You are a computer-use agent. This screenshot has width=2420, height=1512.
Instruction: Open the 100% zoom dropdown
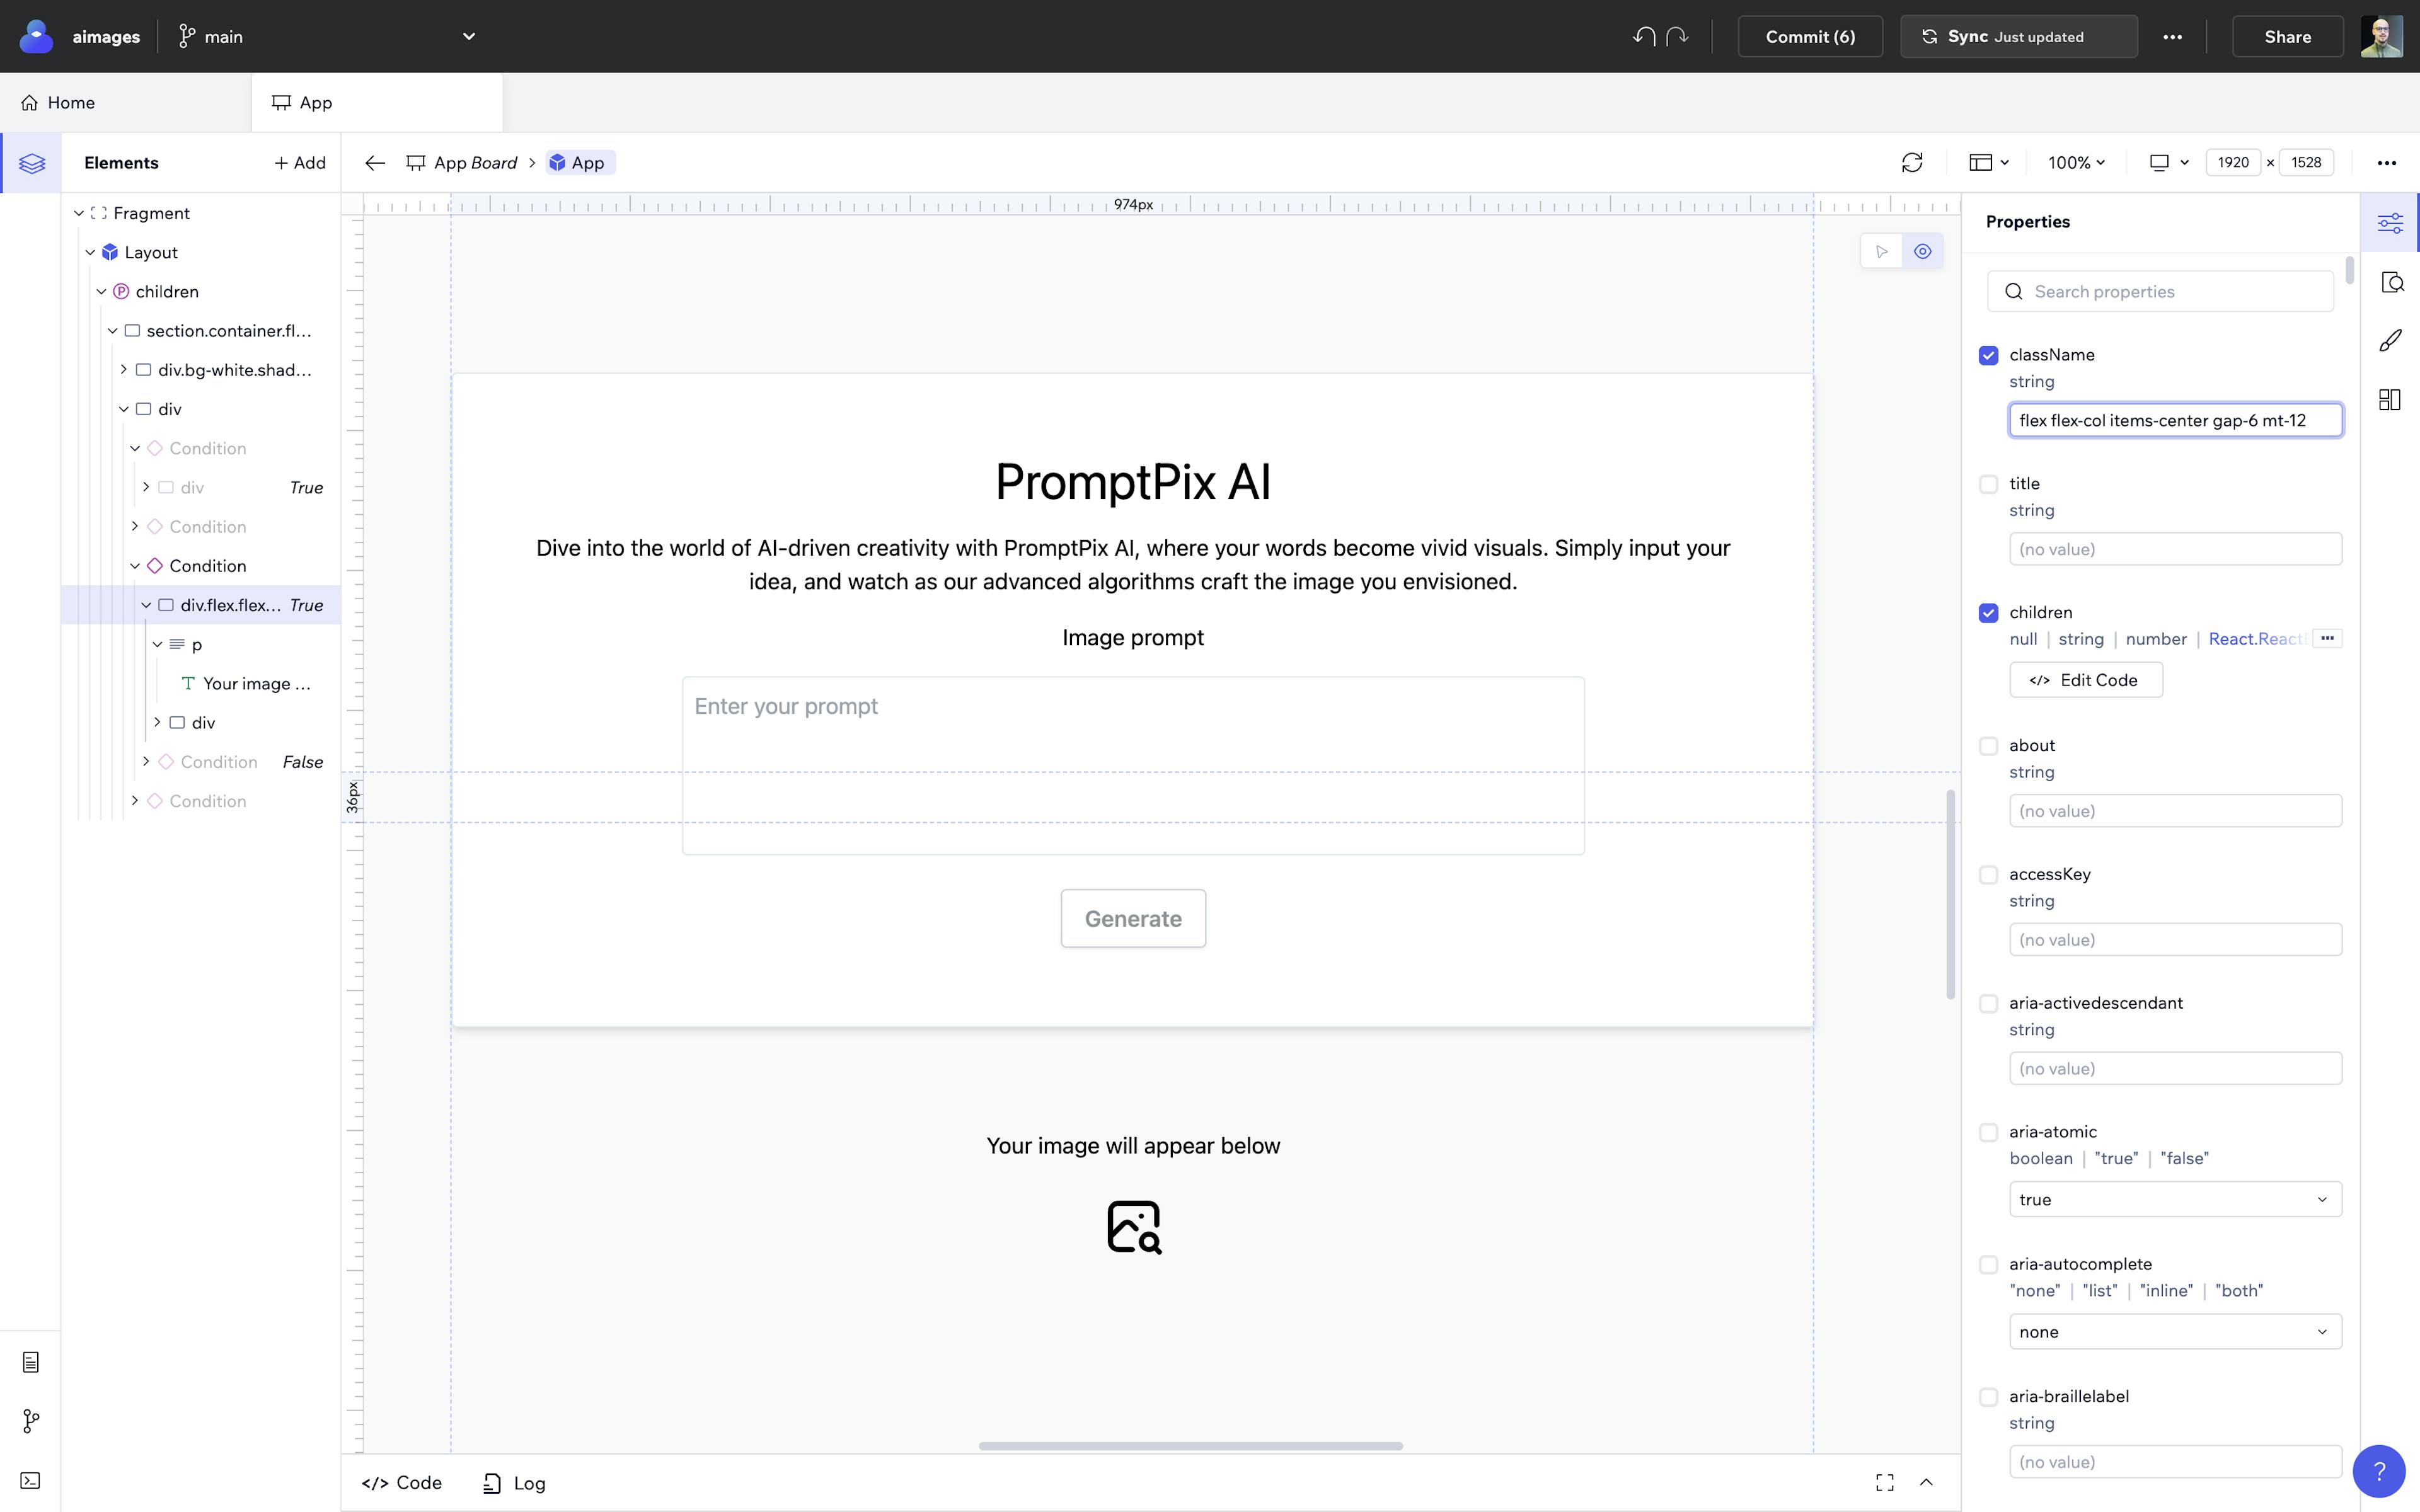pyautogui.click(x=2076, y=163)
